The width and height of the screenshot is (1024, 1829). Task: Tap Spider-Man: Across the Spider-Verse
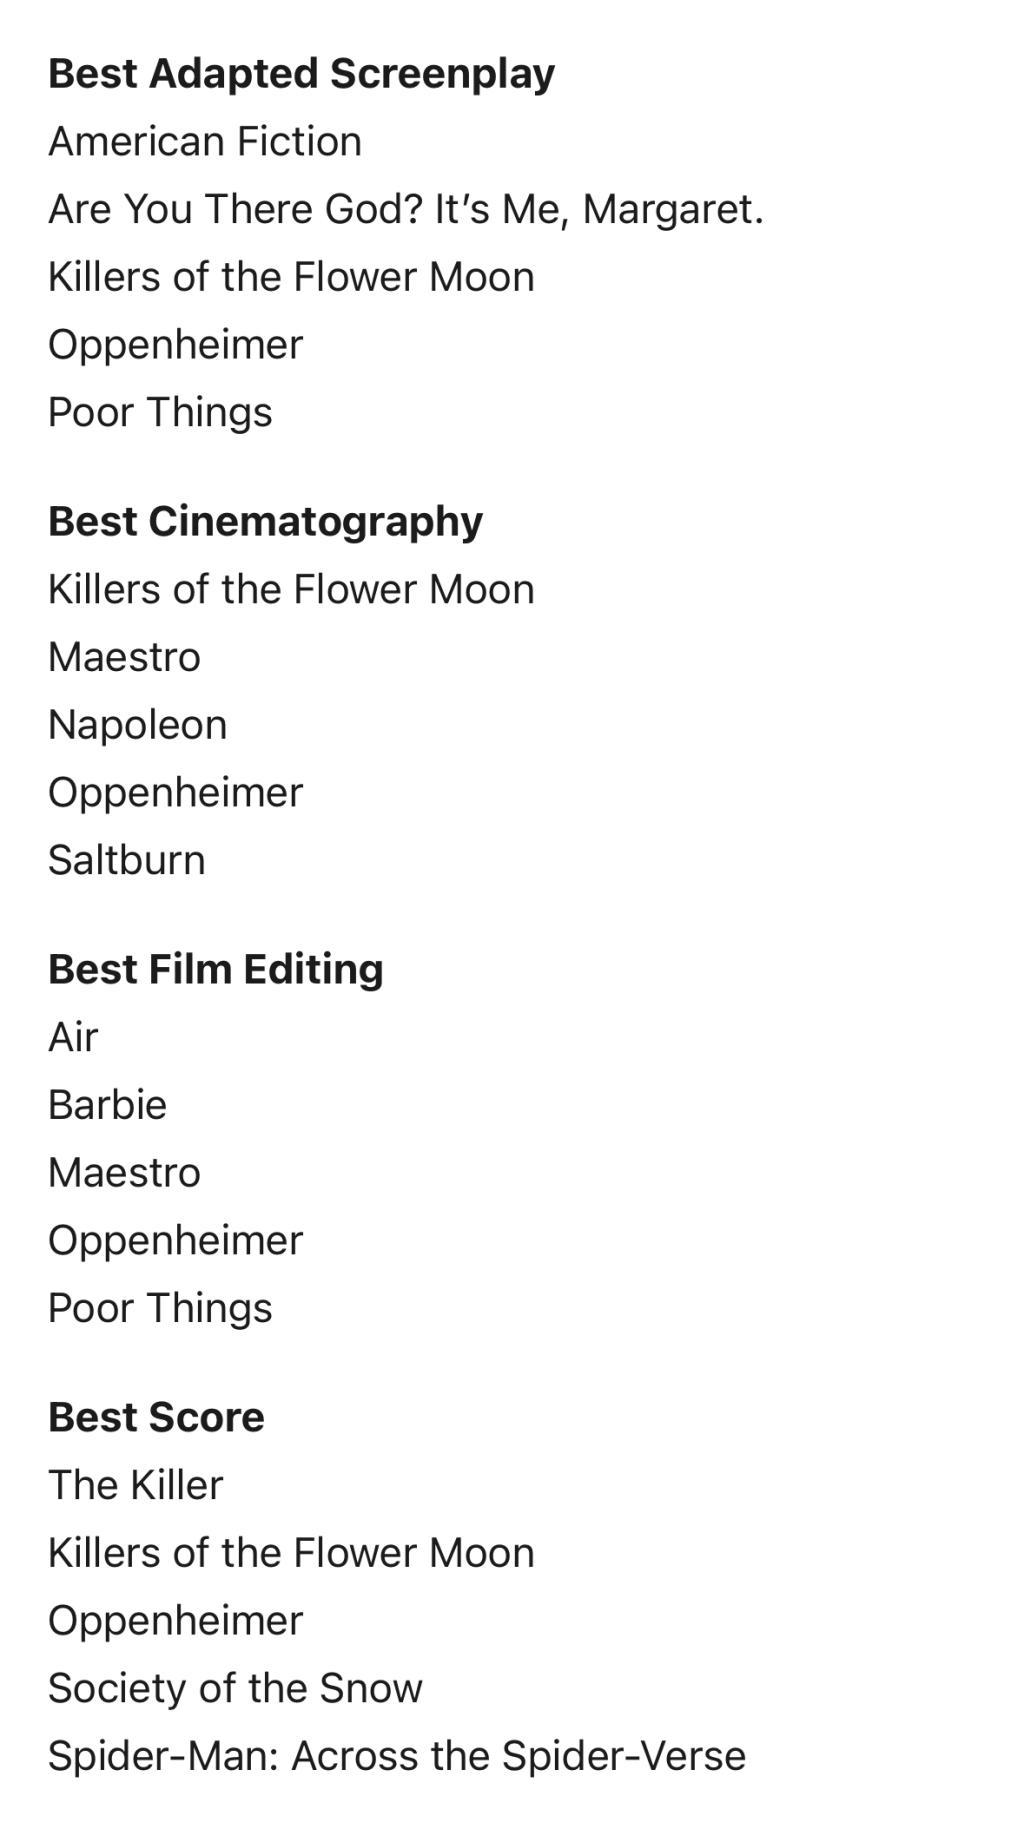[397, 1757]
